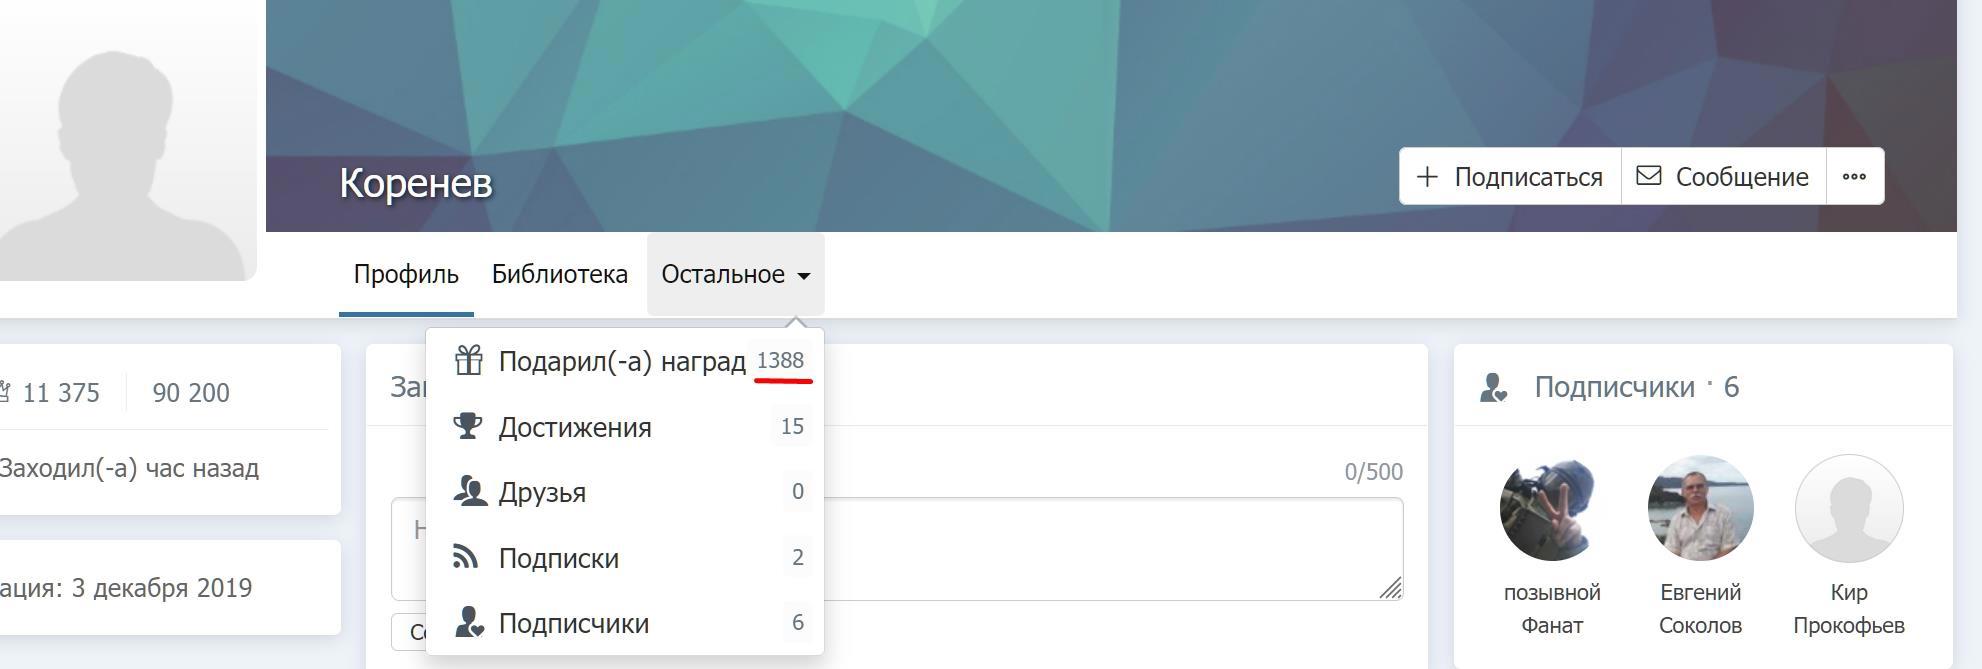This screenshot has height=669, width=1982.
Task: Select Подписчики in the dropdown menu
Action: coord(625,623)
